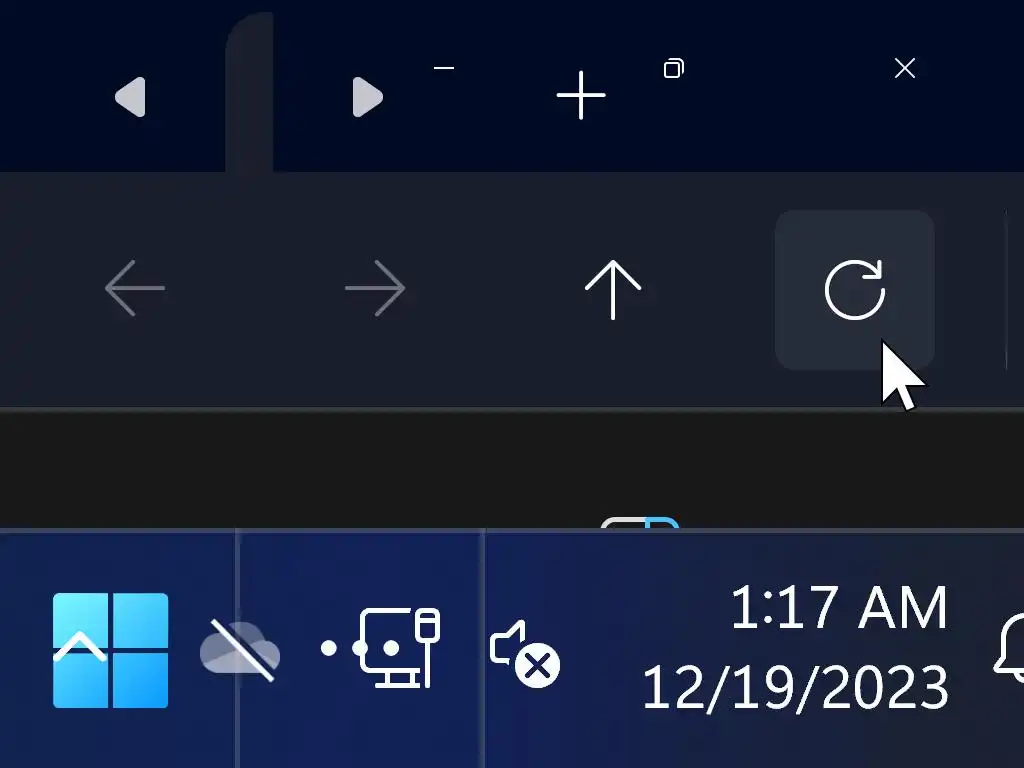Restore down the window
This screenshot has height=768, width=1024.
(x=674, y=68)
